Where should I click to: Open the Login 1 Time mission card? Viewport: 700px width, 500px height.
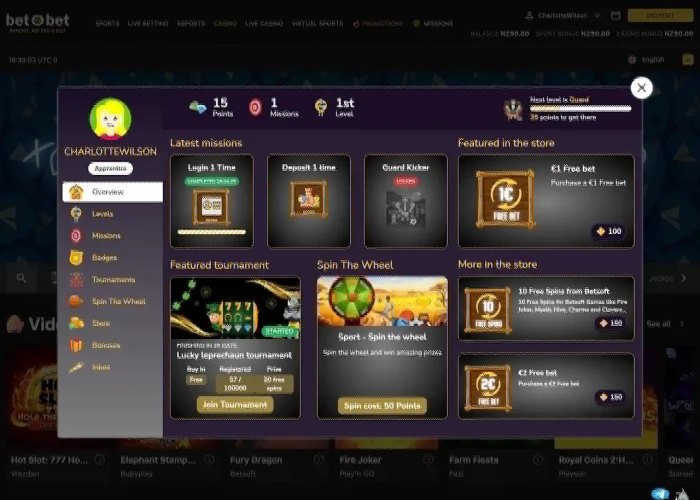click(212, 201)
